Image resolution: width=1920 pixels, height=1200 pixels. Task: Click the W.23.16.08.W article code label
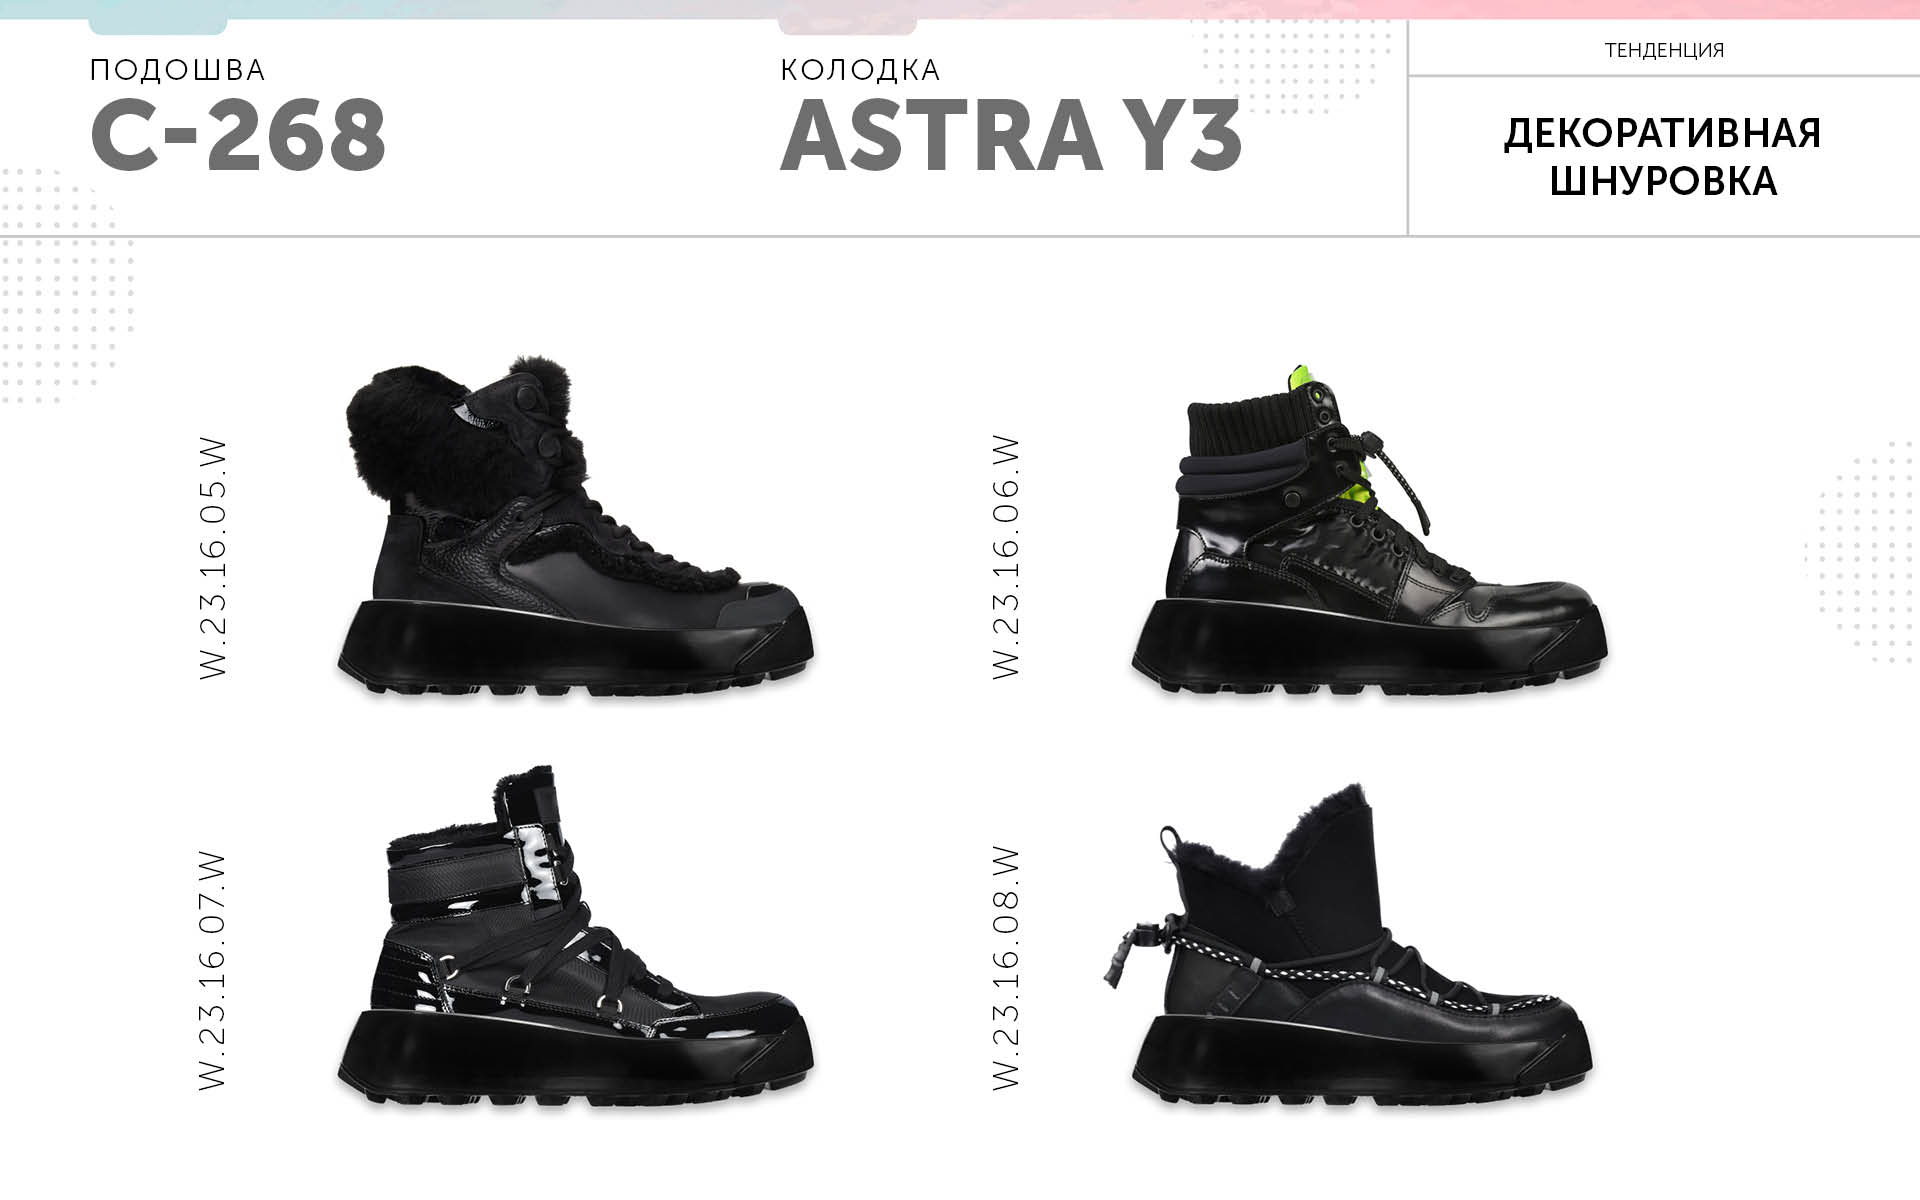1007,968
